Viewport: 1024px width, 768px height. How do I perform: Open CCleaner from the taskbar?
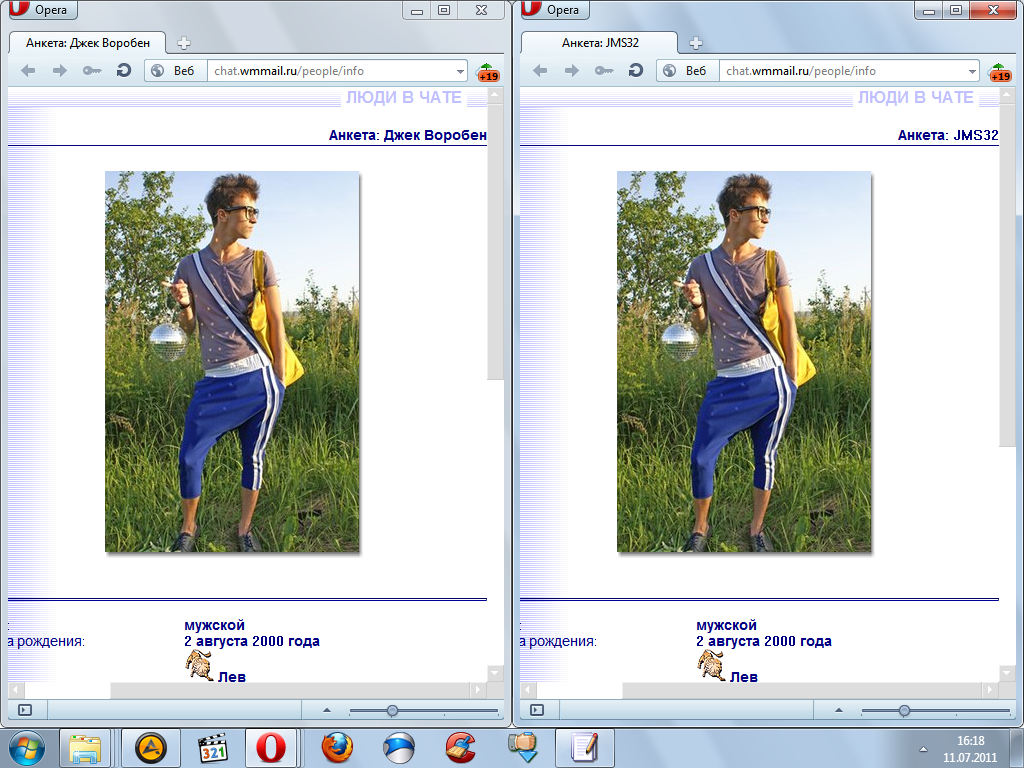click(x=460, y=748)
